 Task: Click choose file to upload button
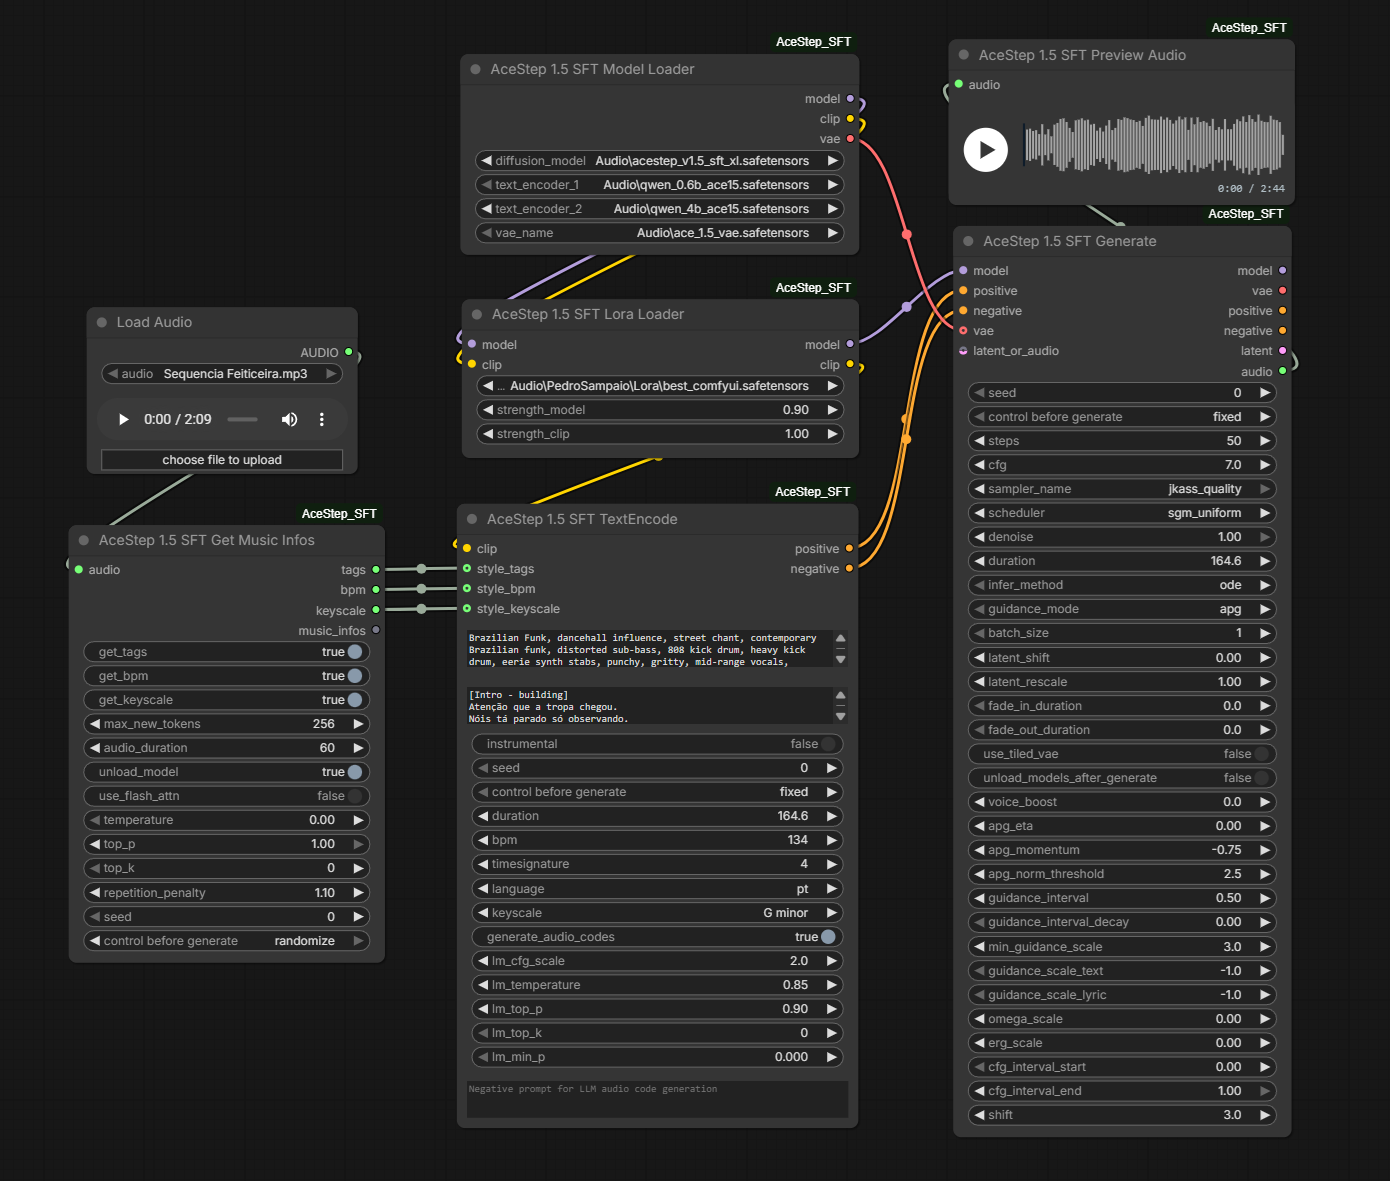222,460
